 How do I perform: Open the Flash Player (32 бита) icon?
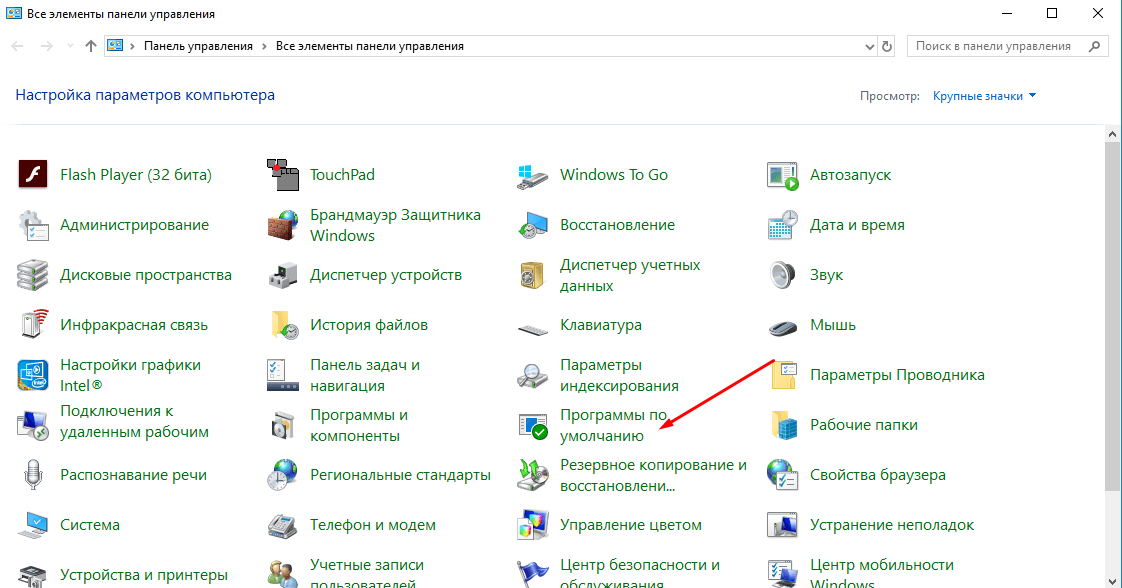click(33, 175)
